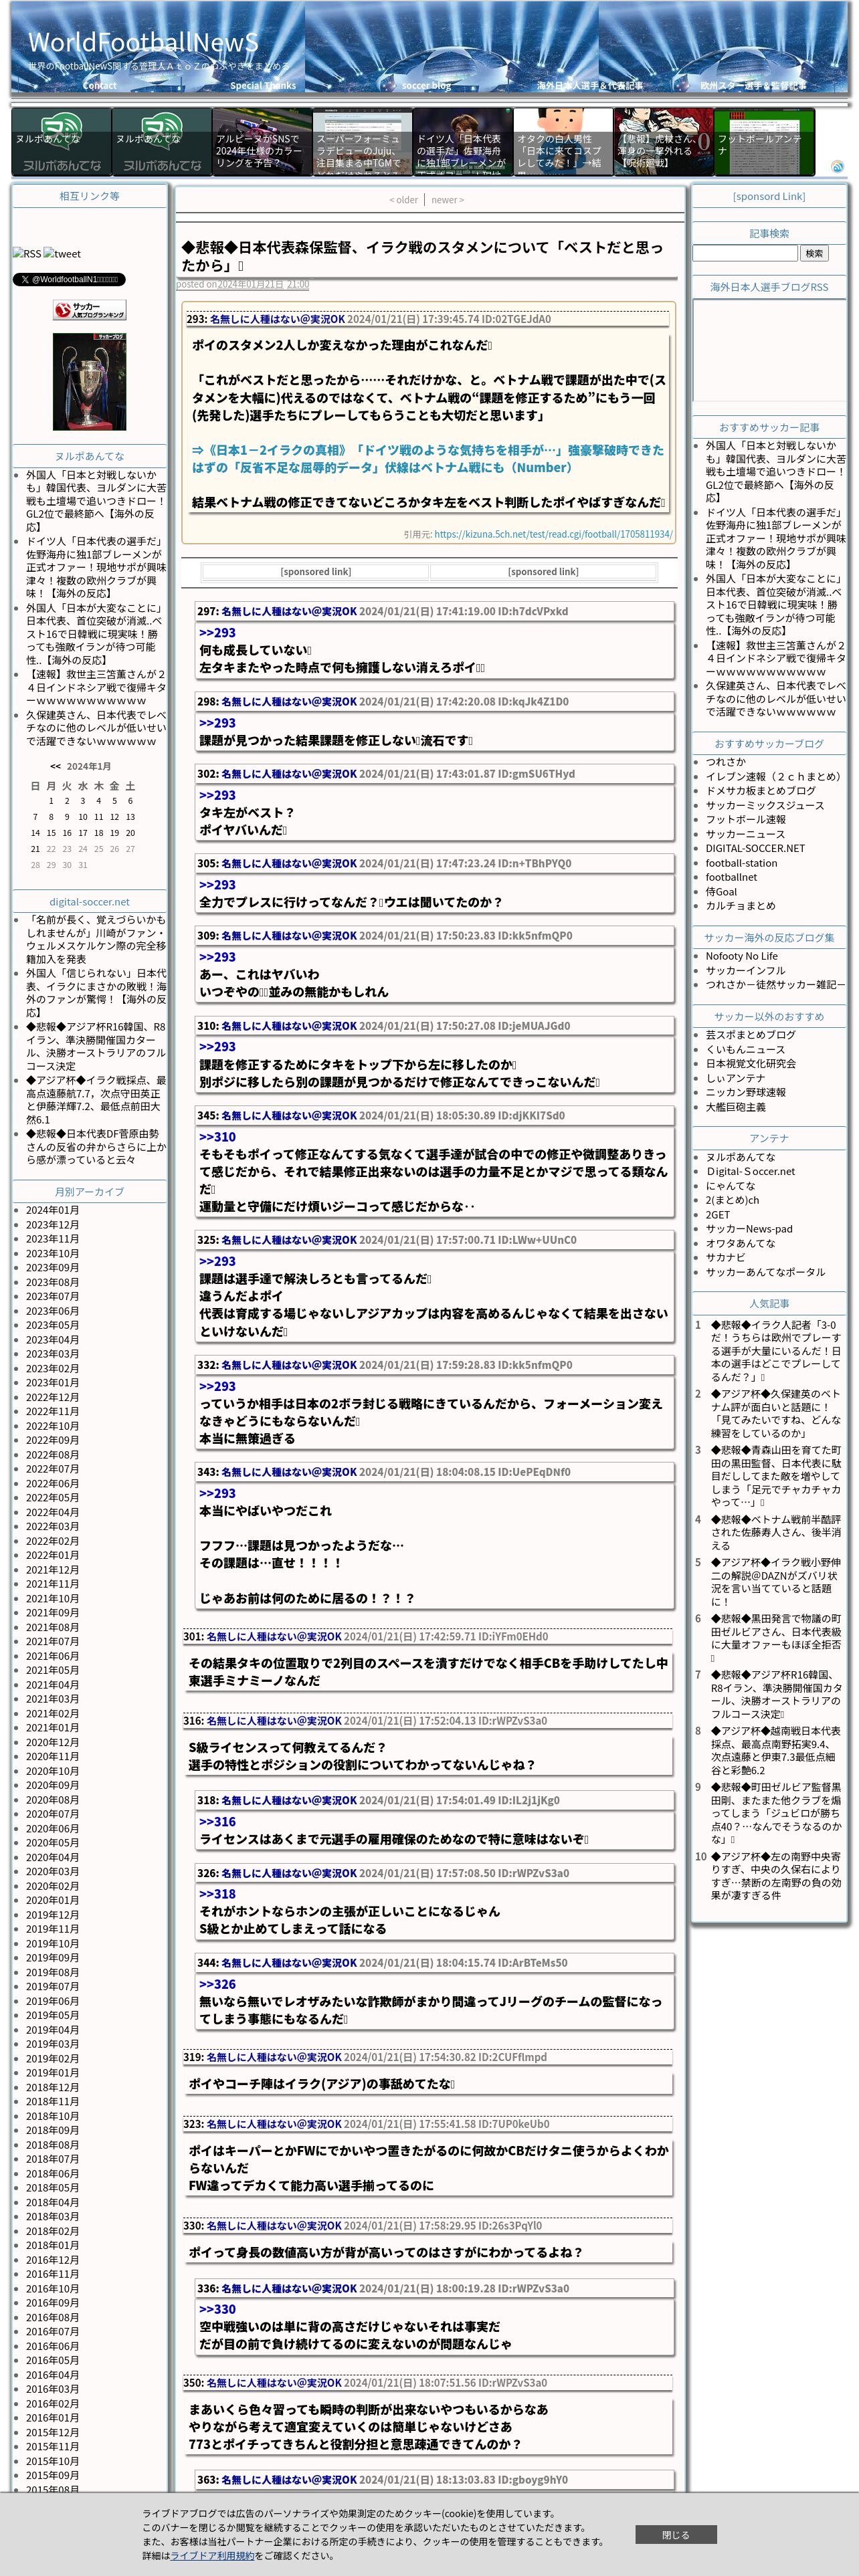
Task: Click the Champions League trophy image
Action: click(90, 382)
